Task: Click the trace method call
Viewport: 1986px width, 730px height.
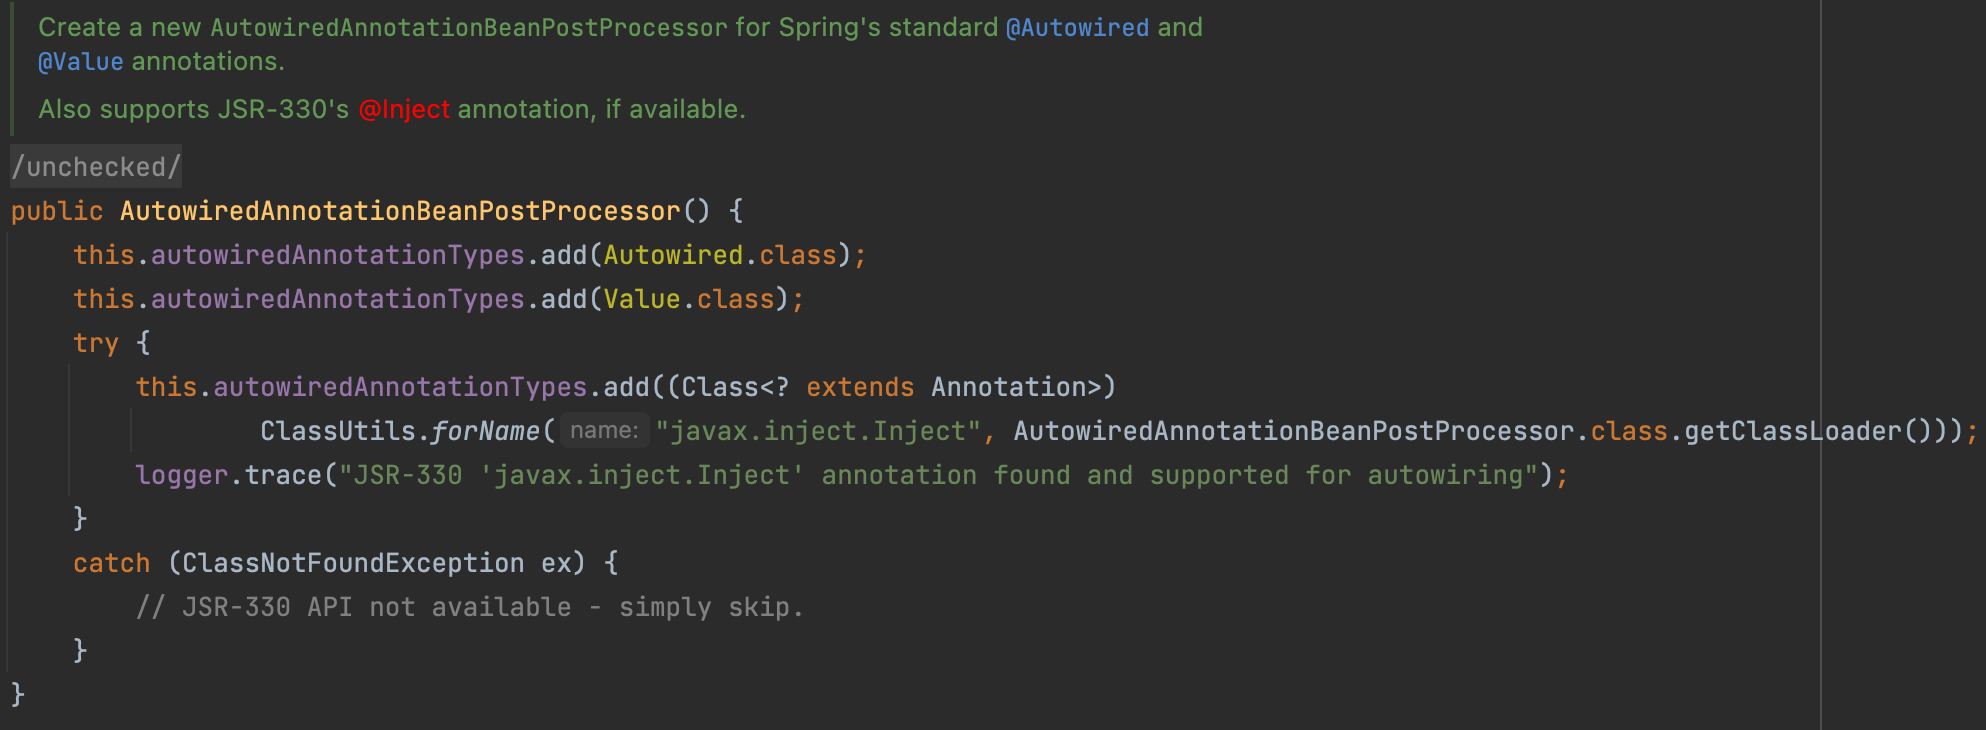Action: coord(283,475)
